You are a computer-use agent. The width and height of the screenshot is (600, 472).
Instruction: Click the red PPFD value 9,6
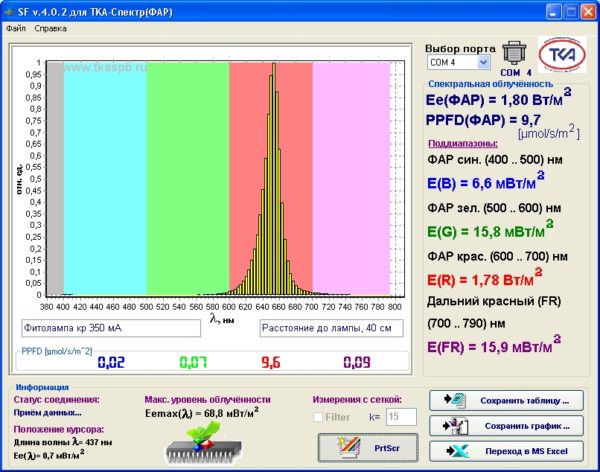click(x=271, y=362)
